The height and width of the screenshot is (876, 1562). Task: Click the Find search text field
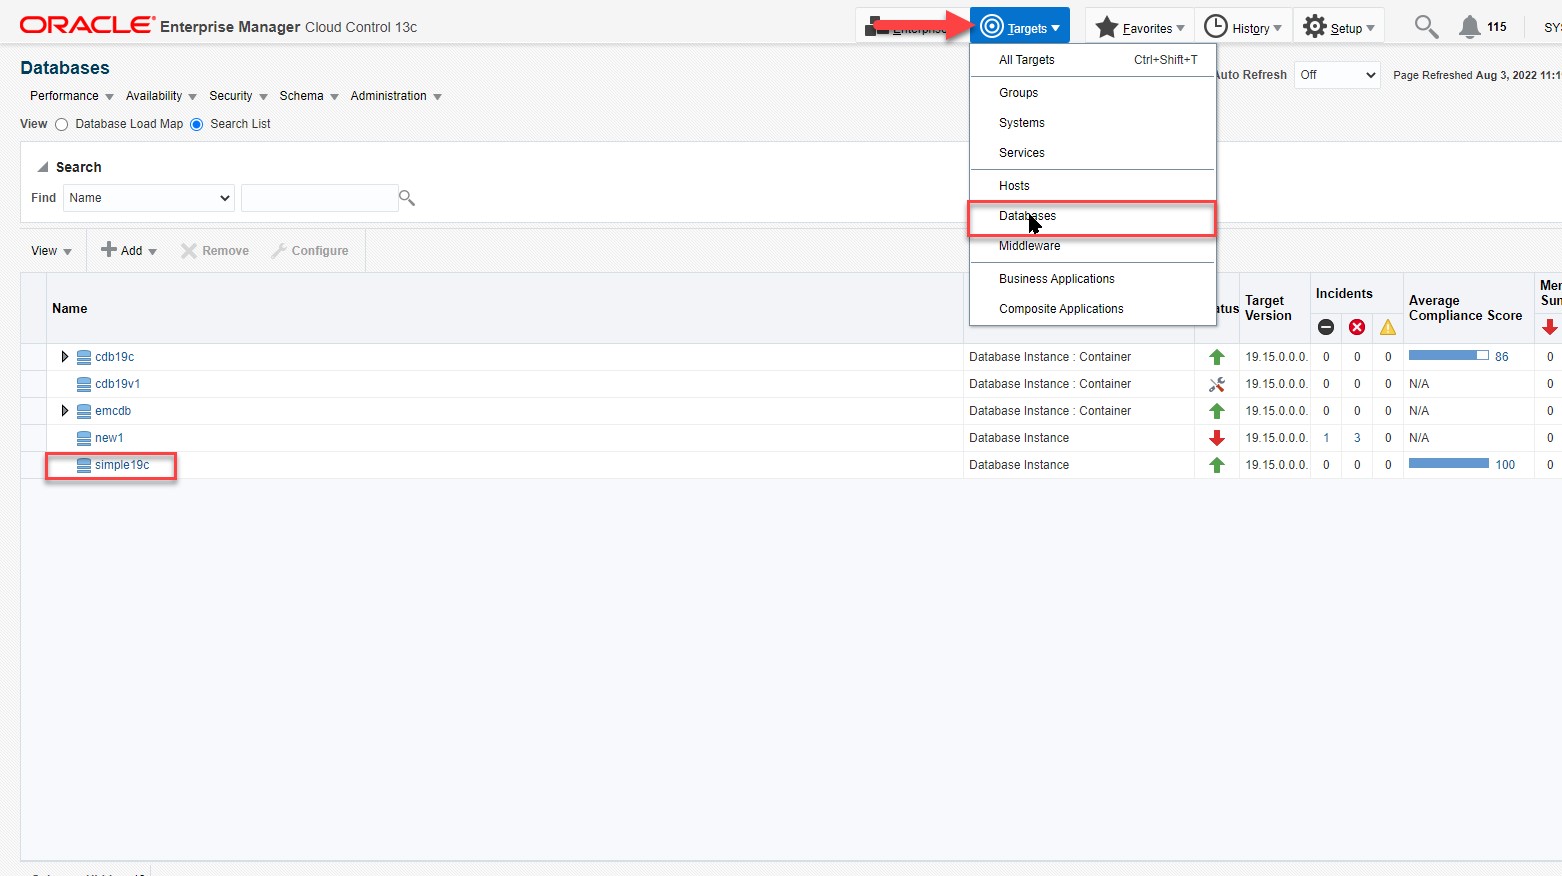click(320, 198)
